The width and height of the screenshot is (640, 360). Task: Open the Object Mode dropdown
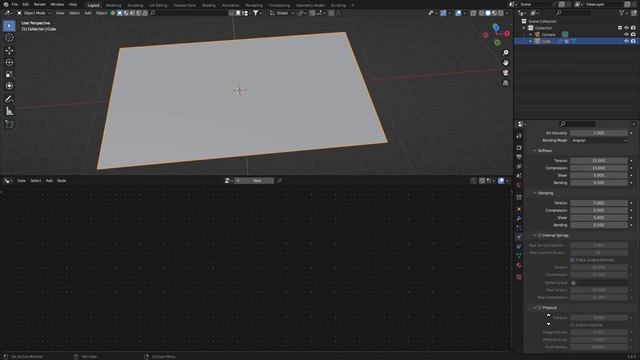point(34,13)
